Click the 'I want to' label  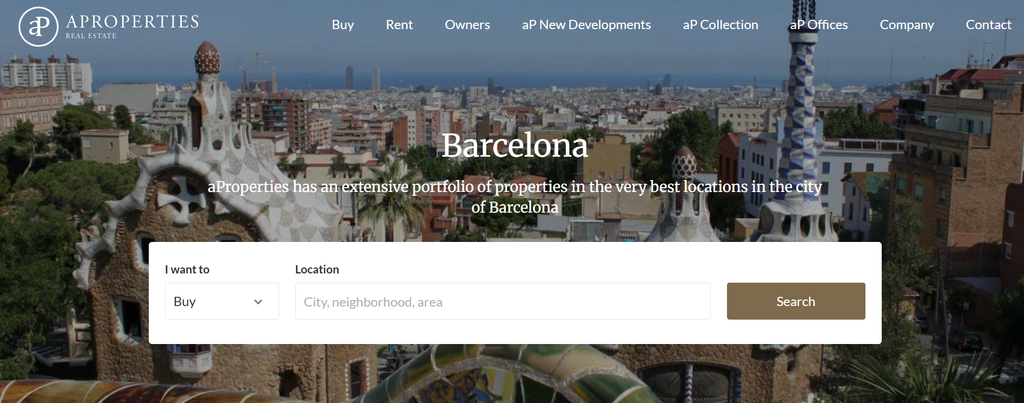point(187,269)
